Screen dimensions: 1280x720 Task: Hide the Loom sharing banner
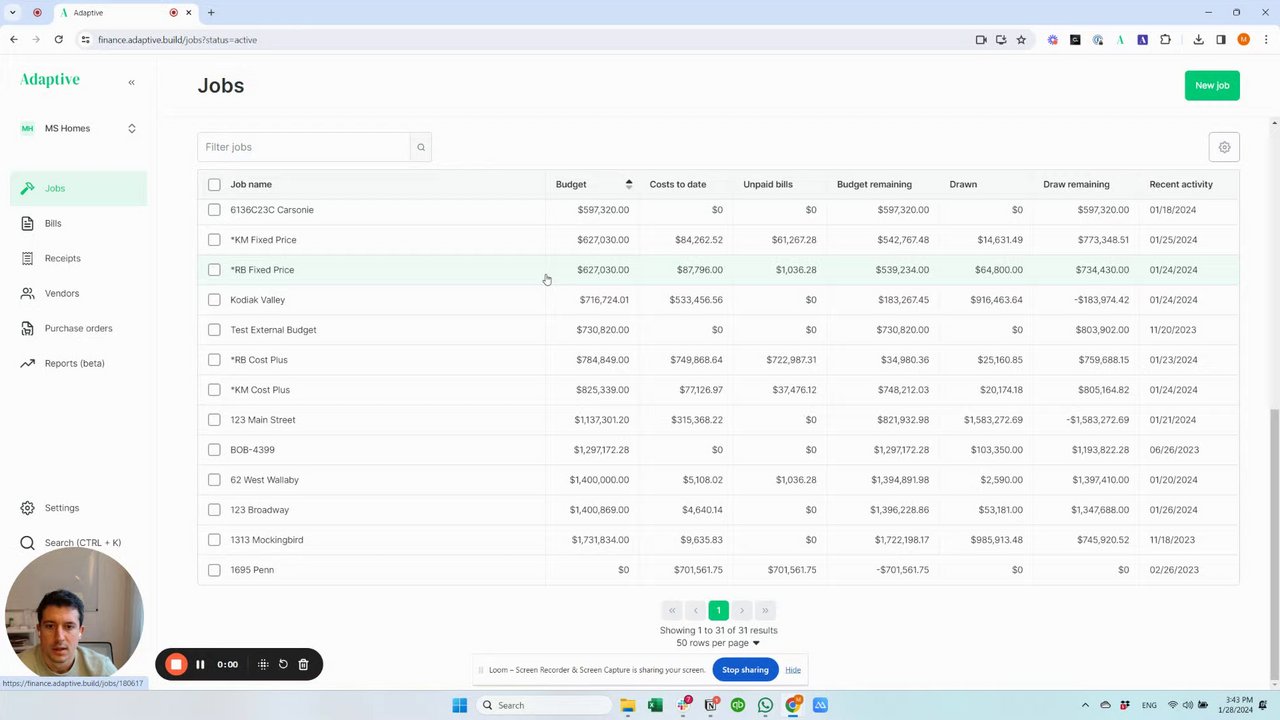(793, 670)
